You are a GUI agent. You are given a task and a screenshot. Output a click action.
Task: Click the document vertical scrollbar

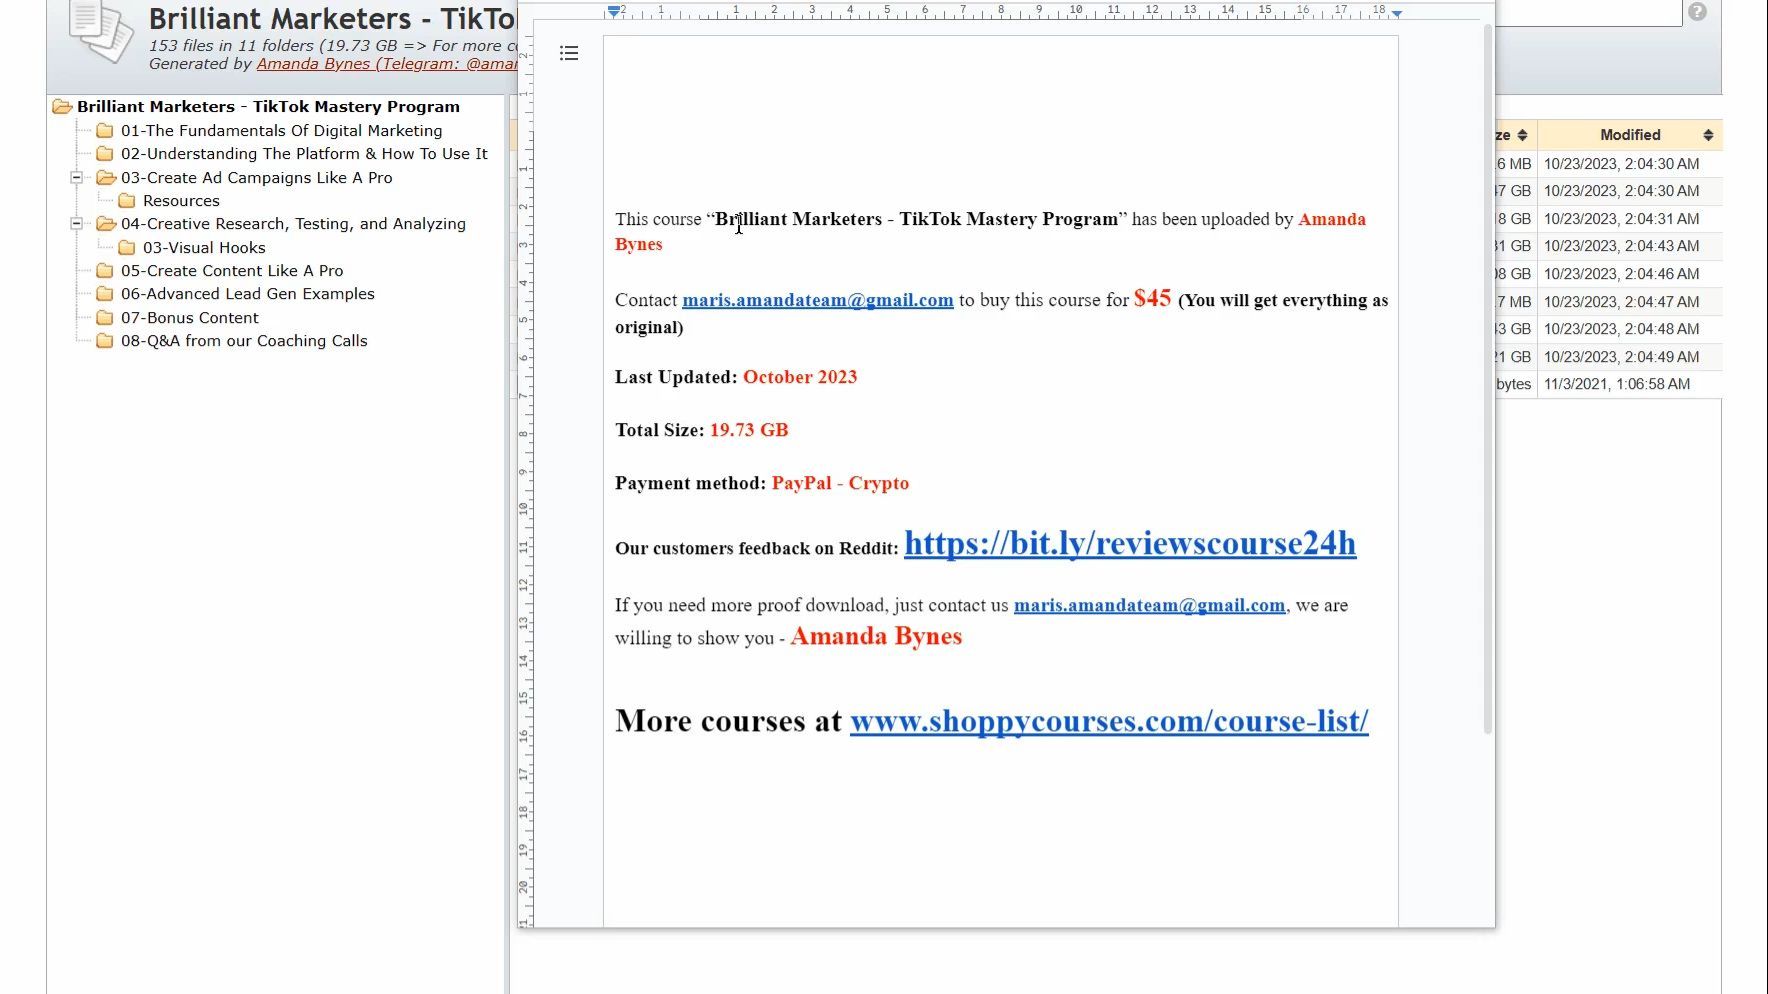click(1487, 380)
